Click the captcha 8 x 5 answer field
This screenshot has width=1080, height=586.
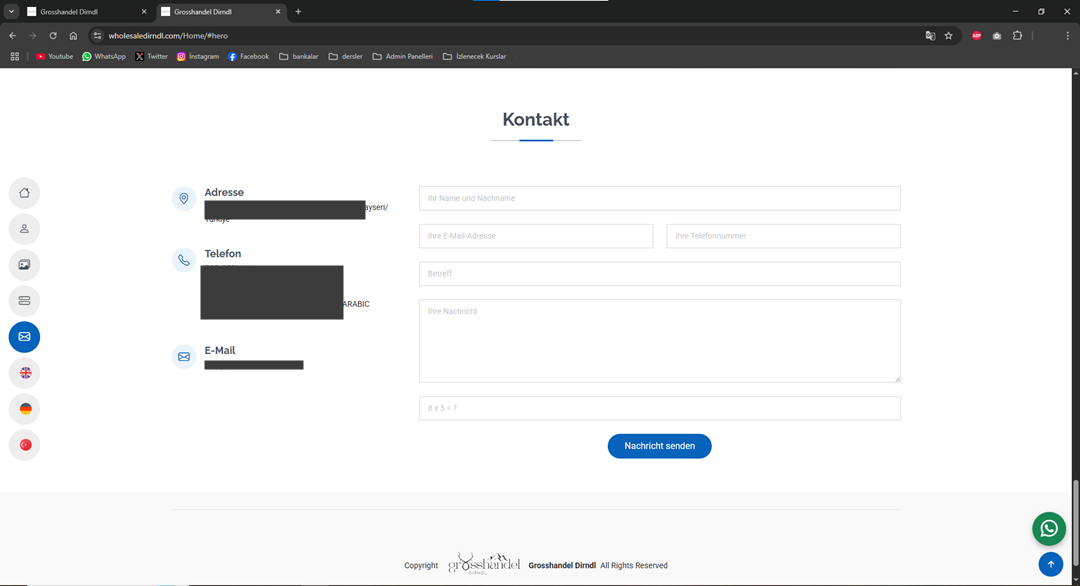click(x=659, y=408)
